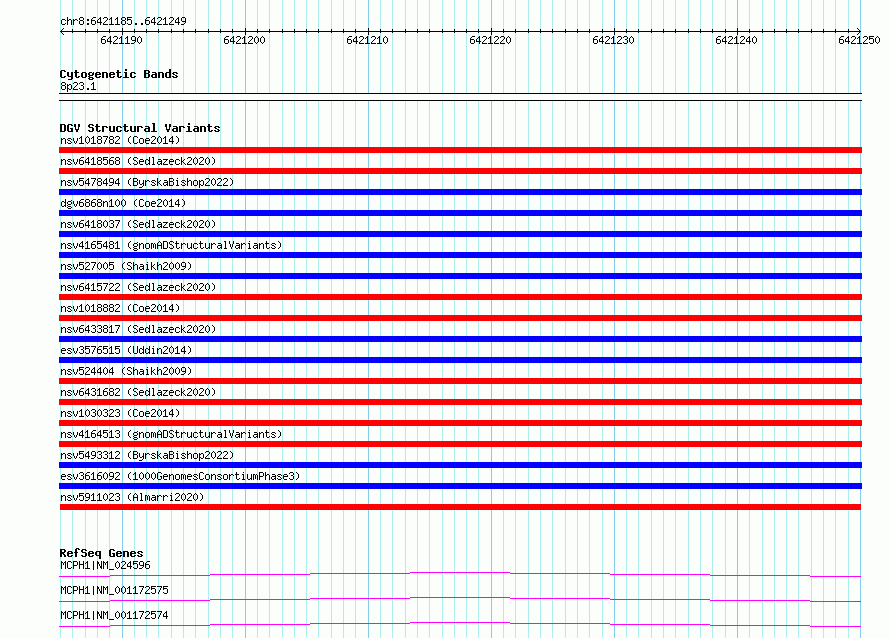The width and height of the screenshot is (890, 638).
Task: Click the red bar under nsv5911023
Action: 460,507
